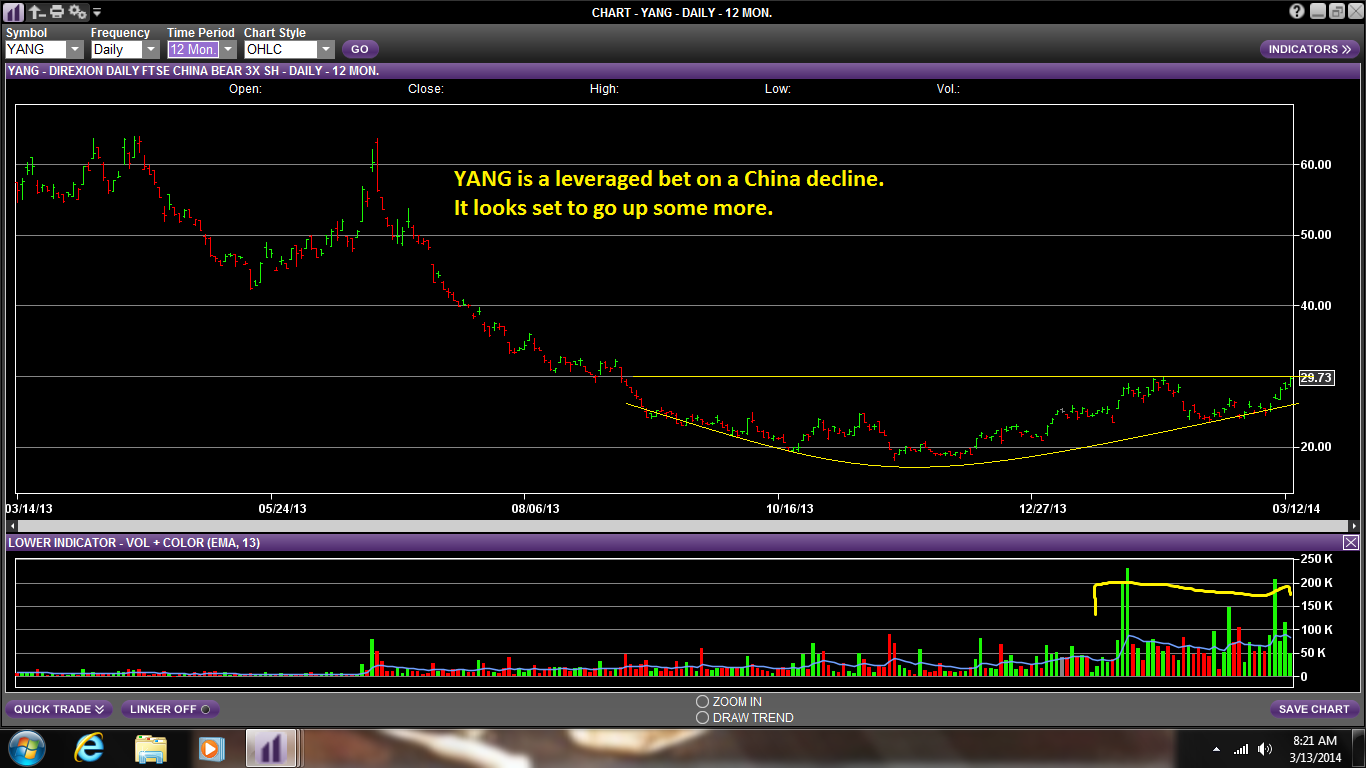Click the 100 K volume axis label
This screenshot has width=1366, height=768.
(1315, 630)
